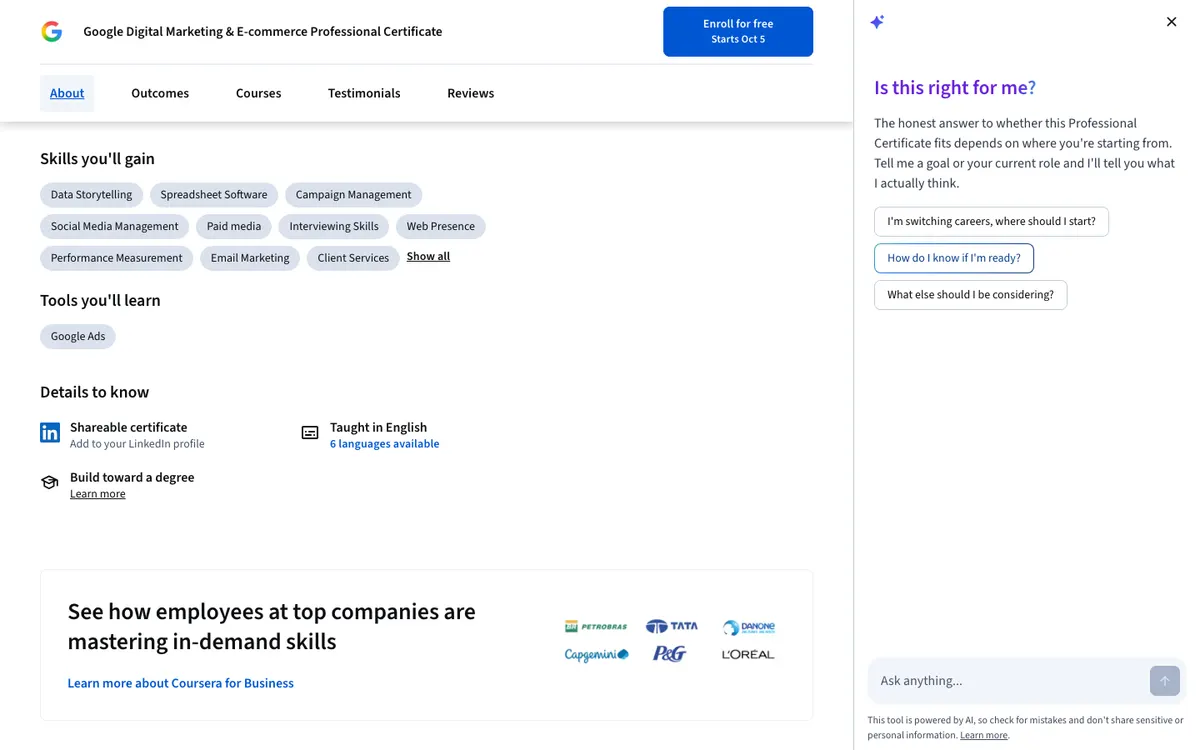1200x750 pixels.
Task: Click the Tools you'll learn heading
Action: (x=100, y=300)
